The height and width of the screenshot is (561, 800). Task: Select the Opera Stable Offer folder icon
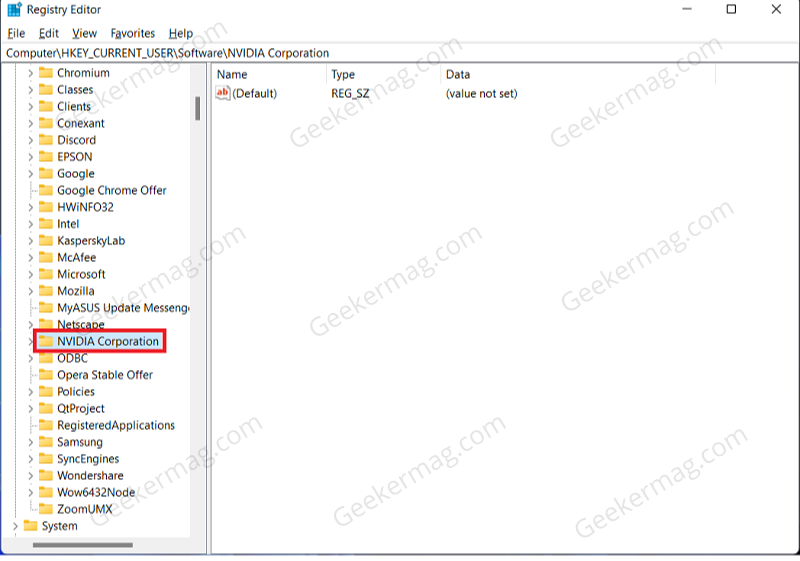(x=46, y=375)
